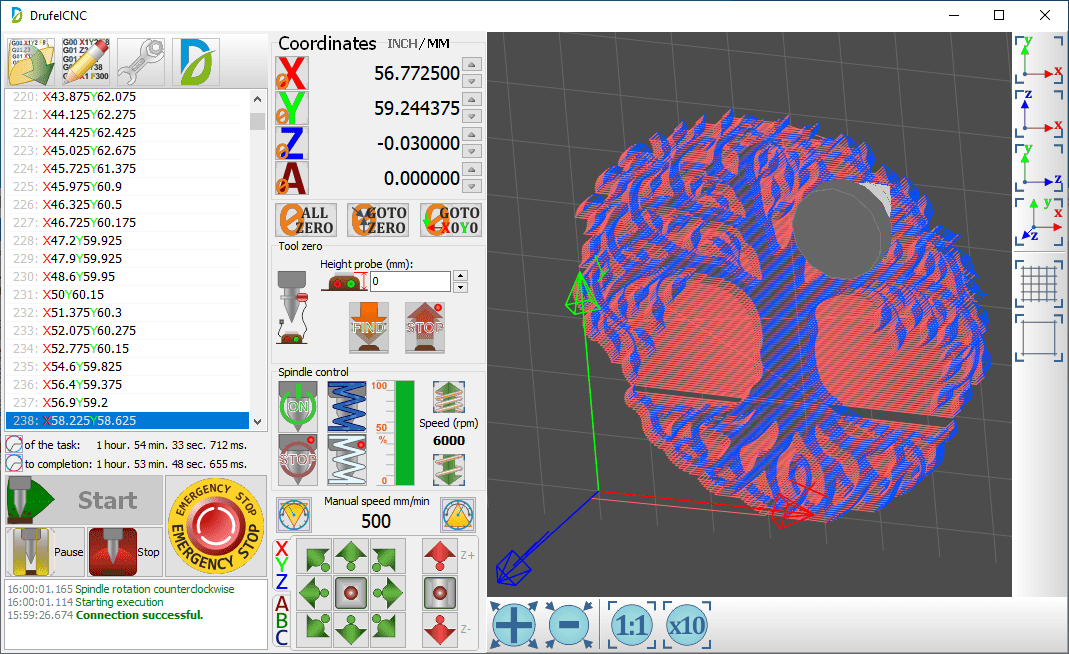The width and height of the screenshot is (1069, 654).
Task: Decrement A coordinate stepper down
Action: (472, 186)
